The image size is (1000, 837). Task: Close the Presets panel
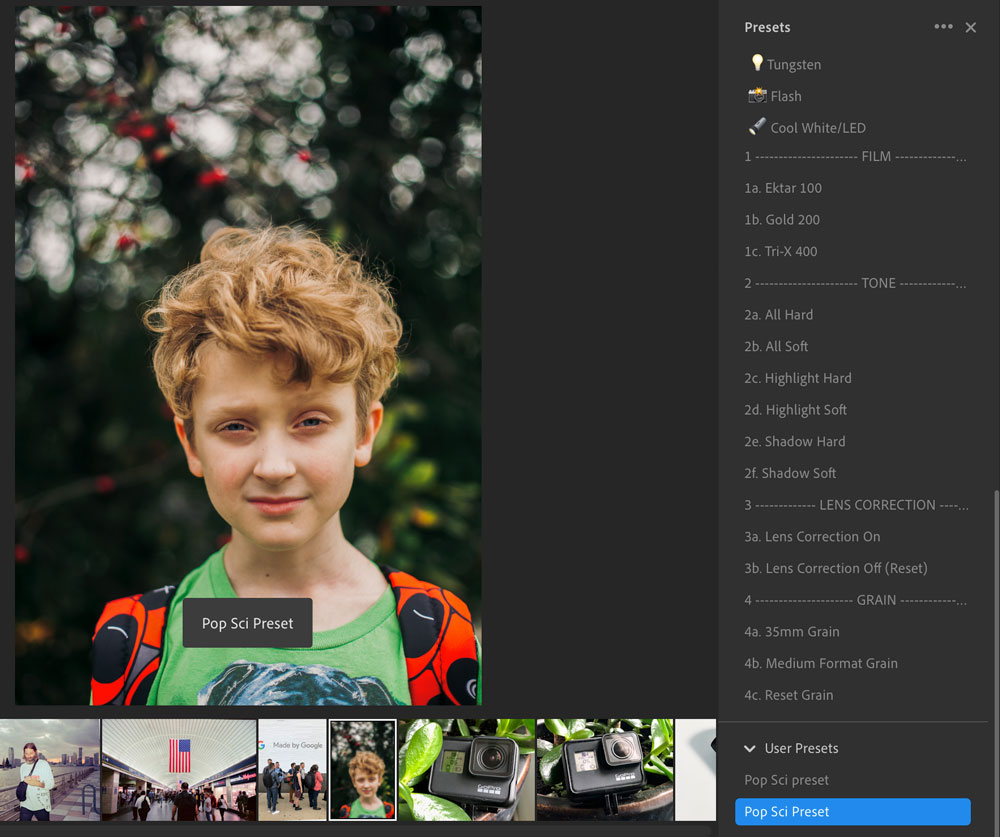(x=970, y=27)
